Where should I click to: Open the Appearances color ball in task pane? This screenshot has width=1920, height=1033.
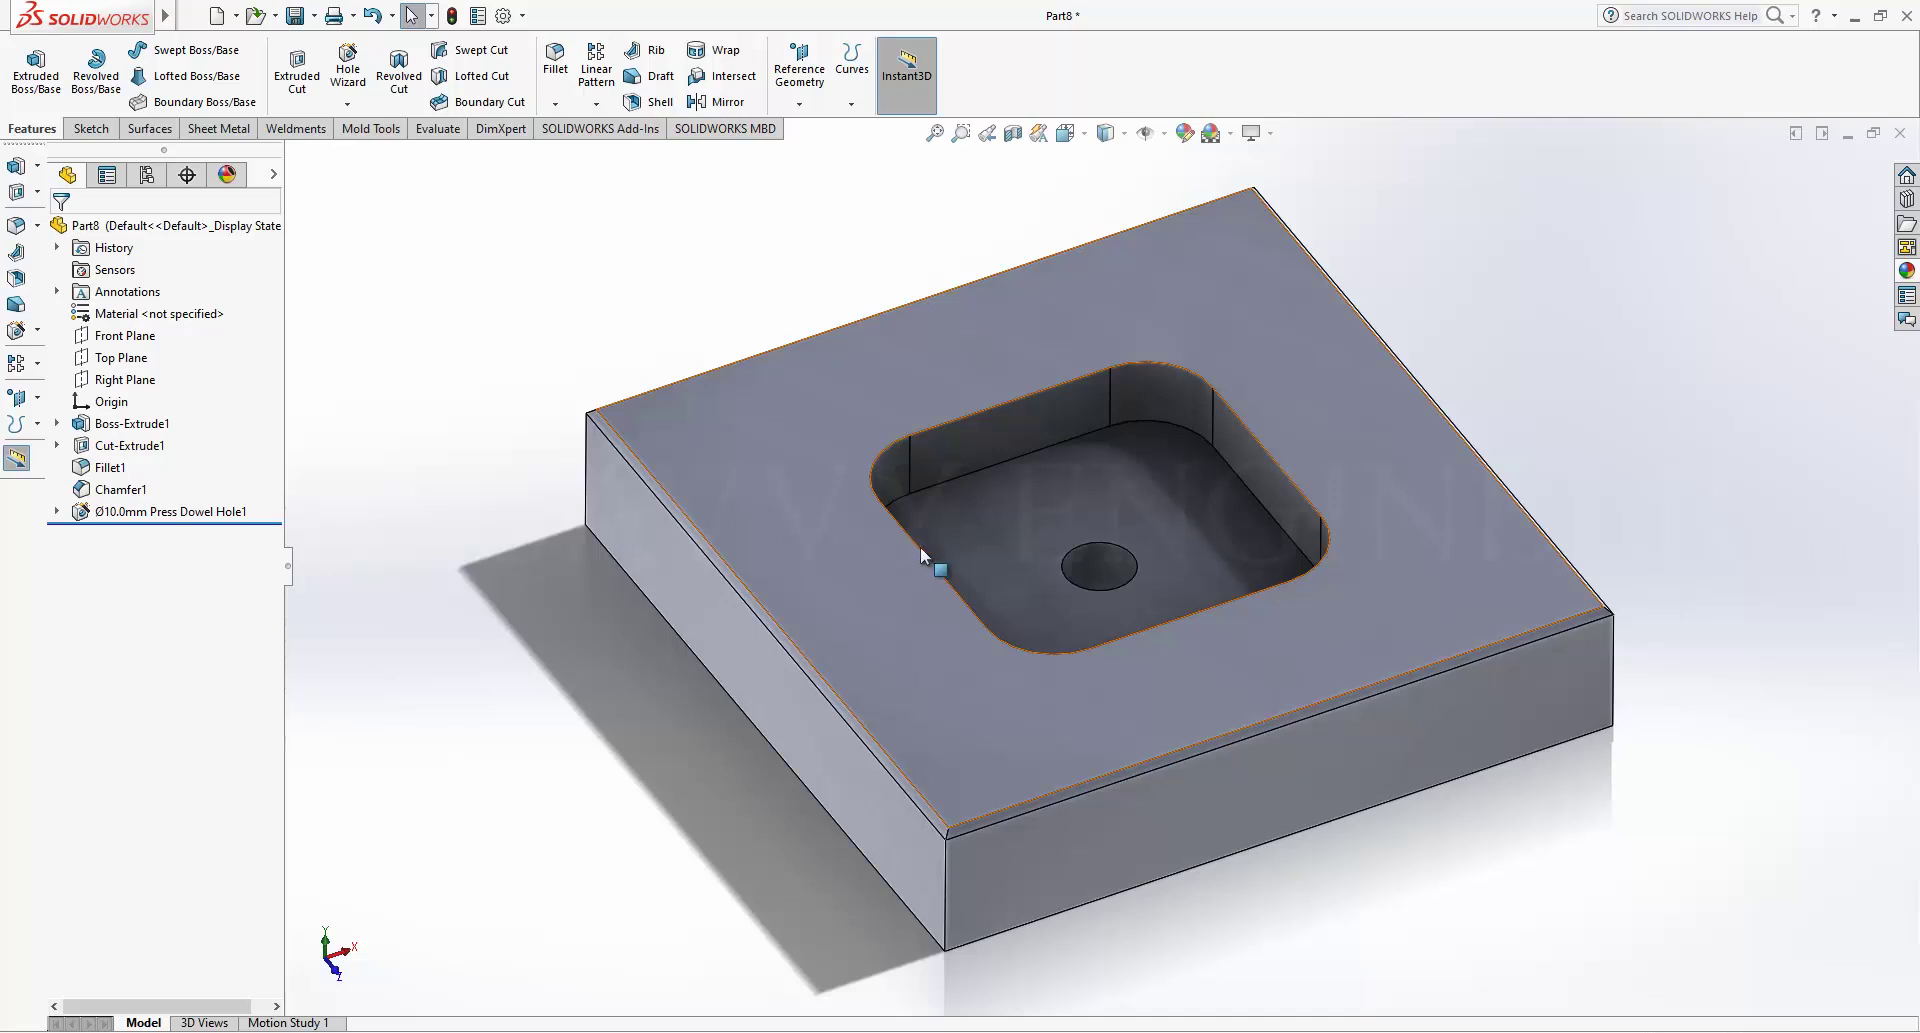(1906, 271)
